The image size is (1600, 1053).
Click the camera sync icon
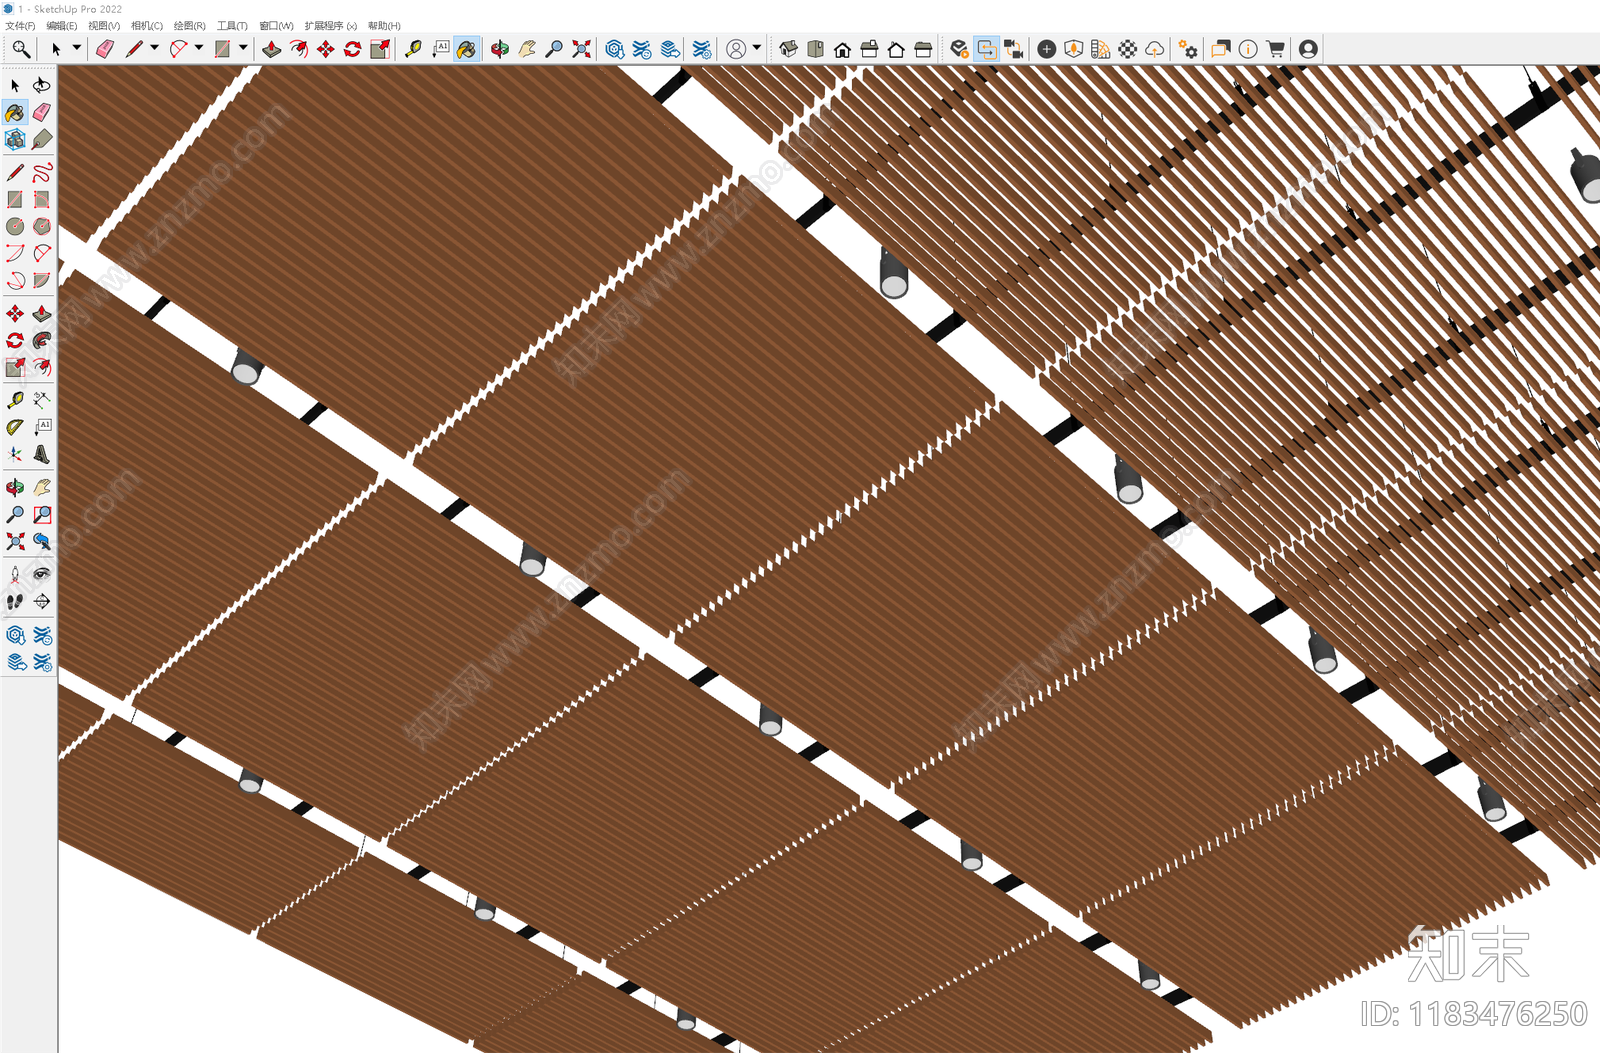coord(1014,48)
